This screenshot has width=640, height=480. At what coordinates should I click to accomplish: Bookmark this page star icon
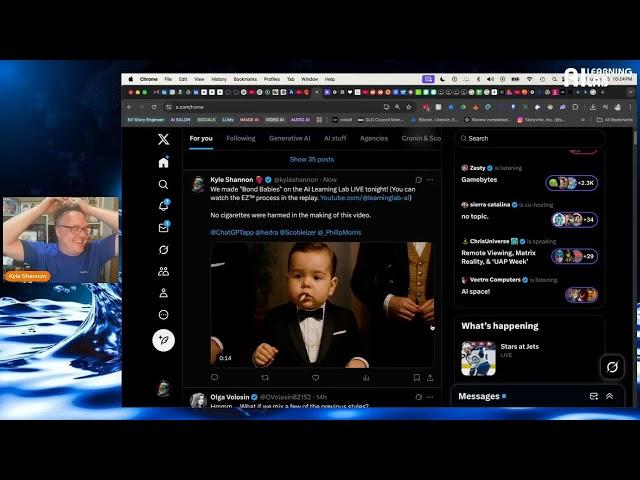click(x=409, y=107)
